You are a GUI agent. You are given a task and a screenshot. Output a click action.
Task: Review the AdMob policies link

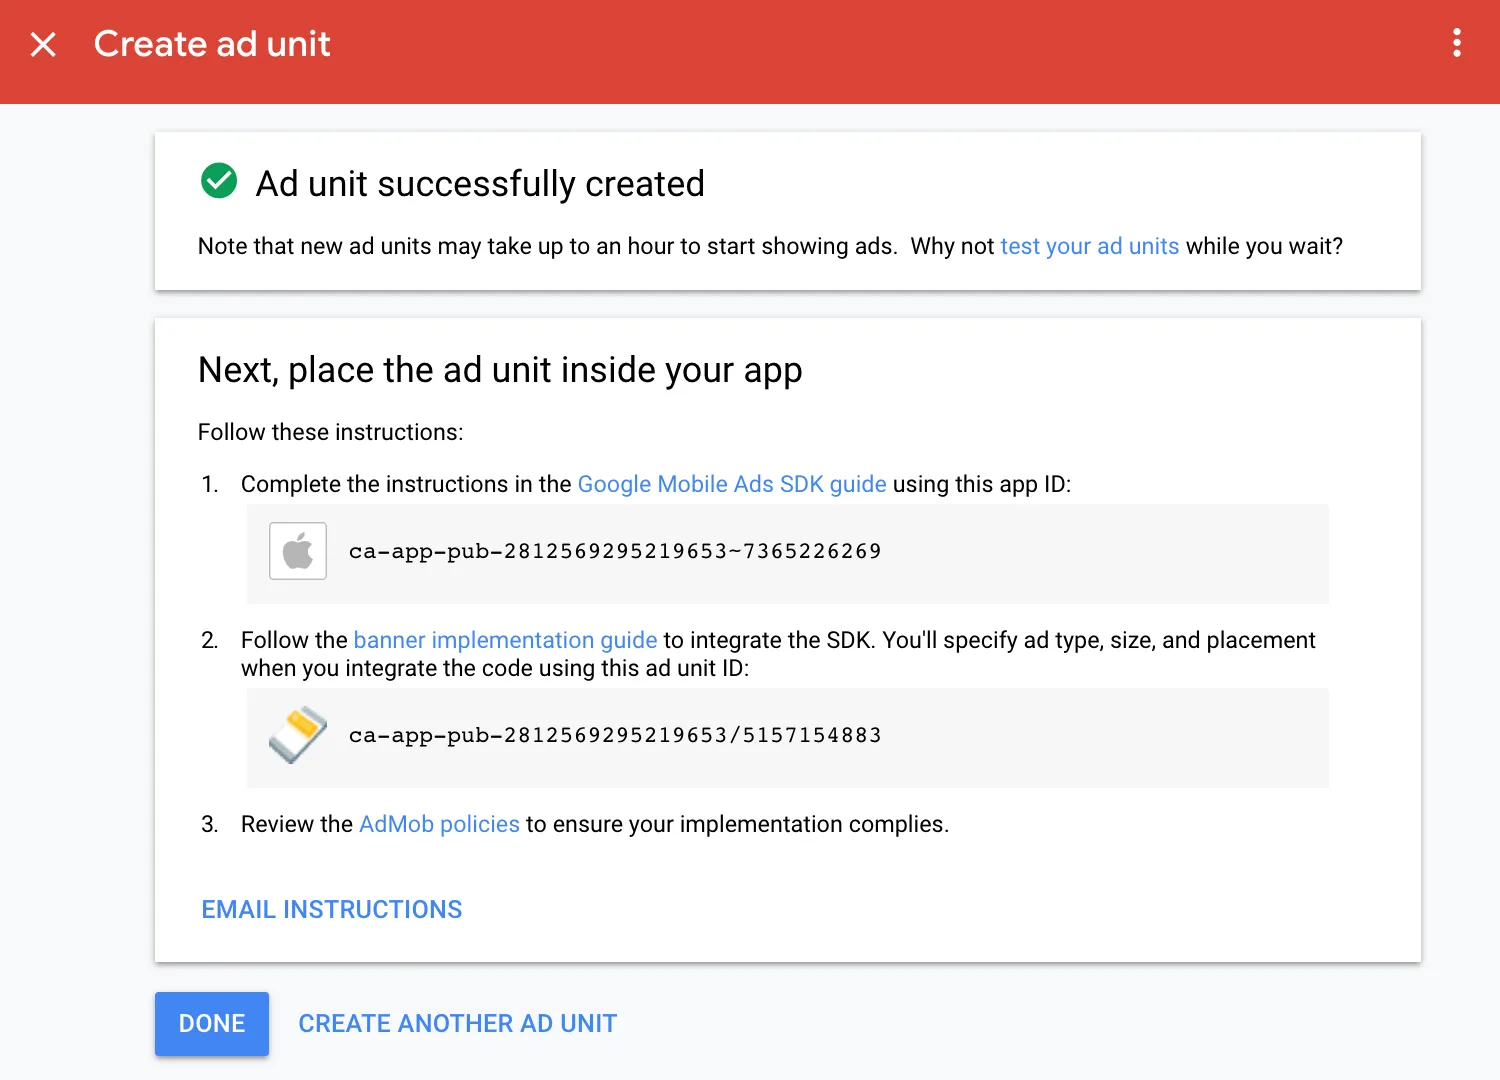tap(439, 824)
